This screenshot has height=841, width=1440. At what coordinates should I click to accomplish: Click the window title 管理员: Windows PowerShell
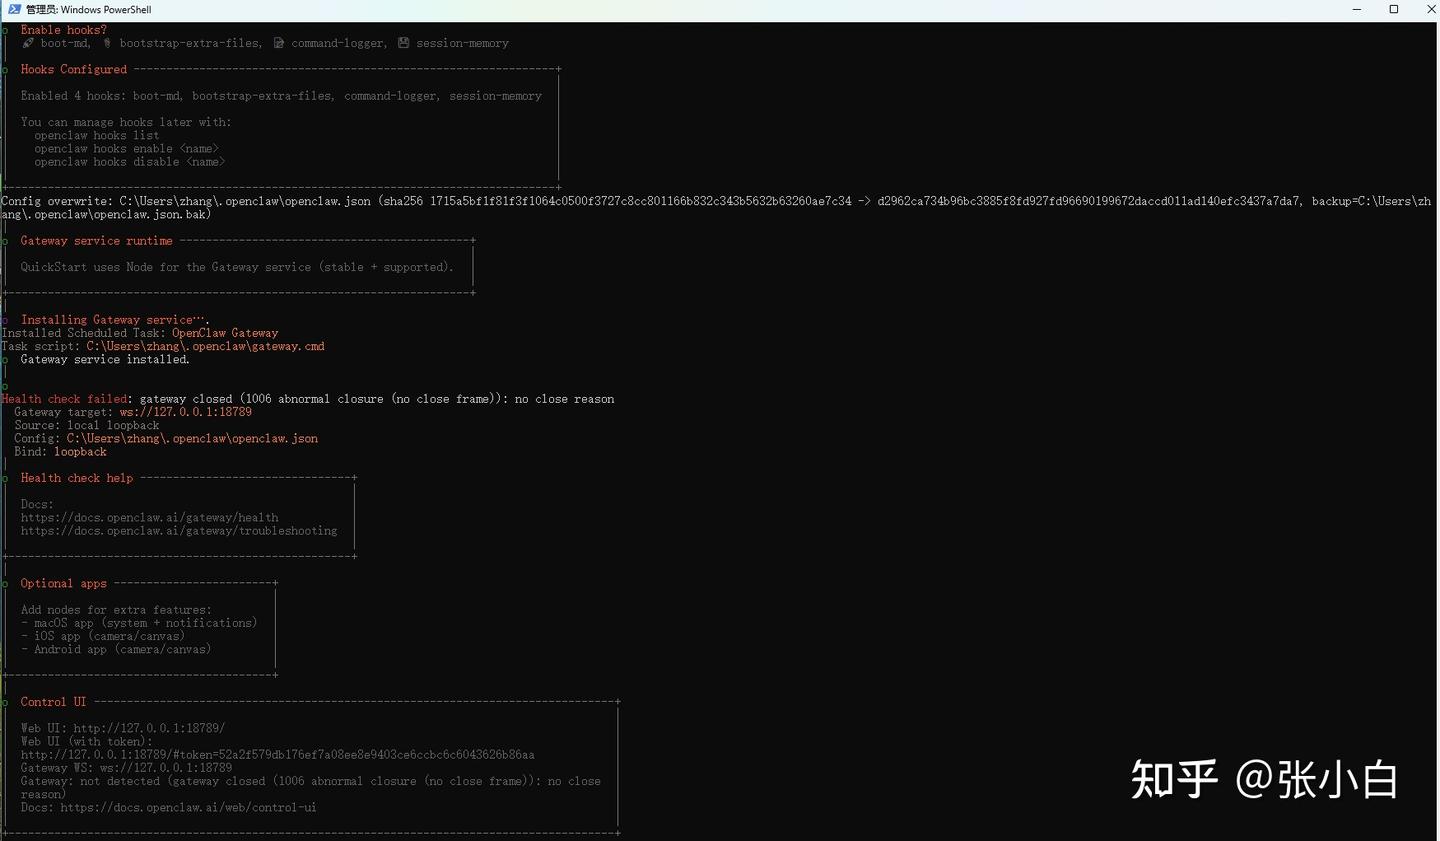pos(88,9)
